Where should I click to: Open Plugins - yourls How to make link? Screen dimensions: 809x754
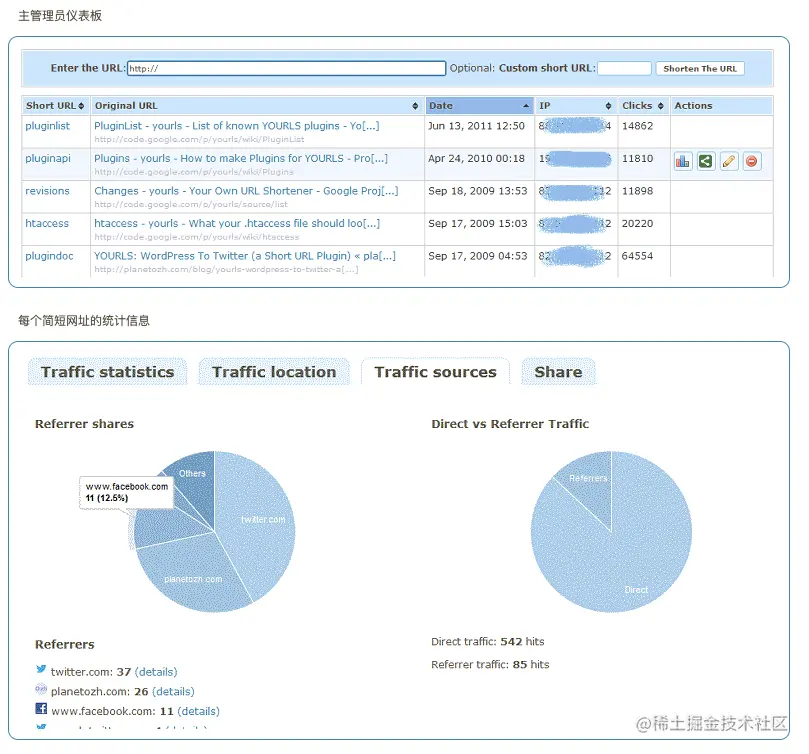click(241, 158)
